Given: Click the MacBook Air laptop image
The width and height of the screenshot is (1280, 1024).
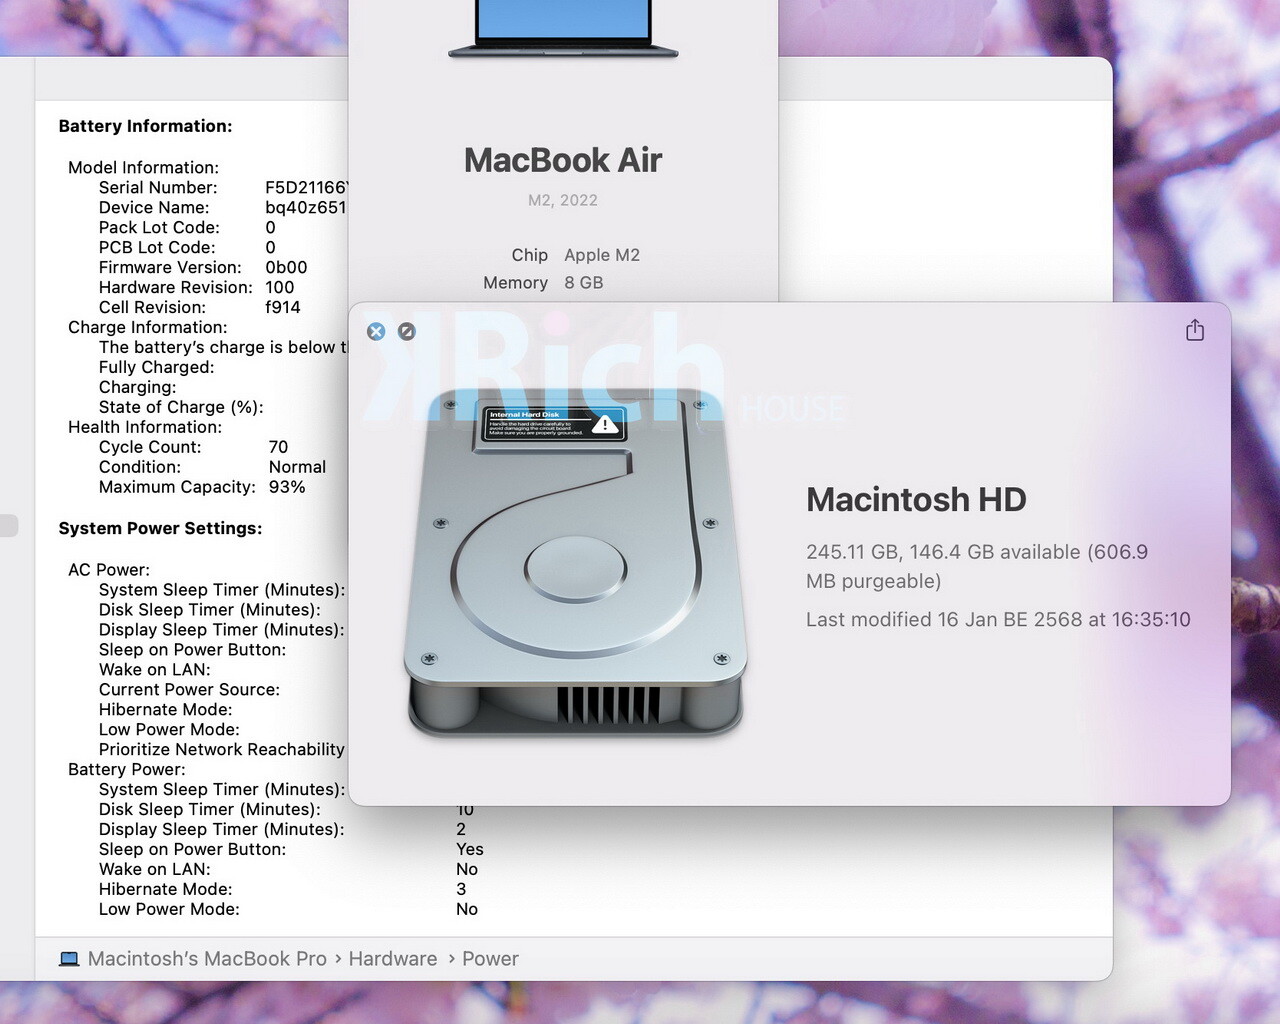Looking at the screenshot, I should [563, 29].
